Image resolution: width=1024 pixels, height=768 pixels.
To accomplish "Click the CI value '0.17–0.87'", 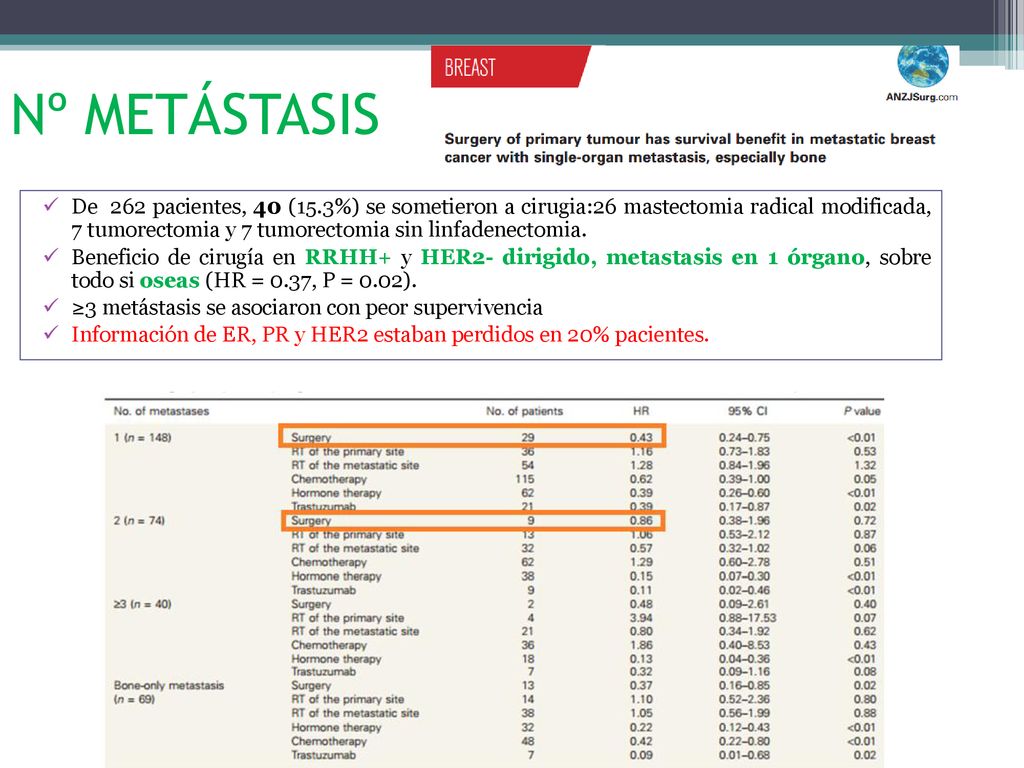I will point(744,507).
